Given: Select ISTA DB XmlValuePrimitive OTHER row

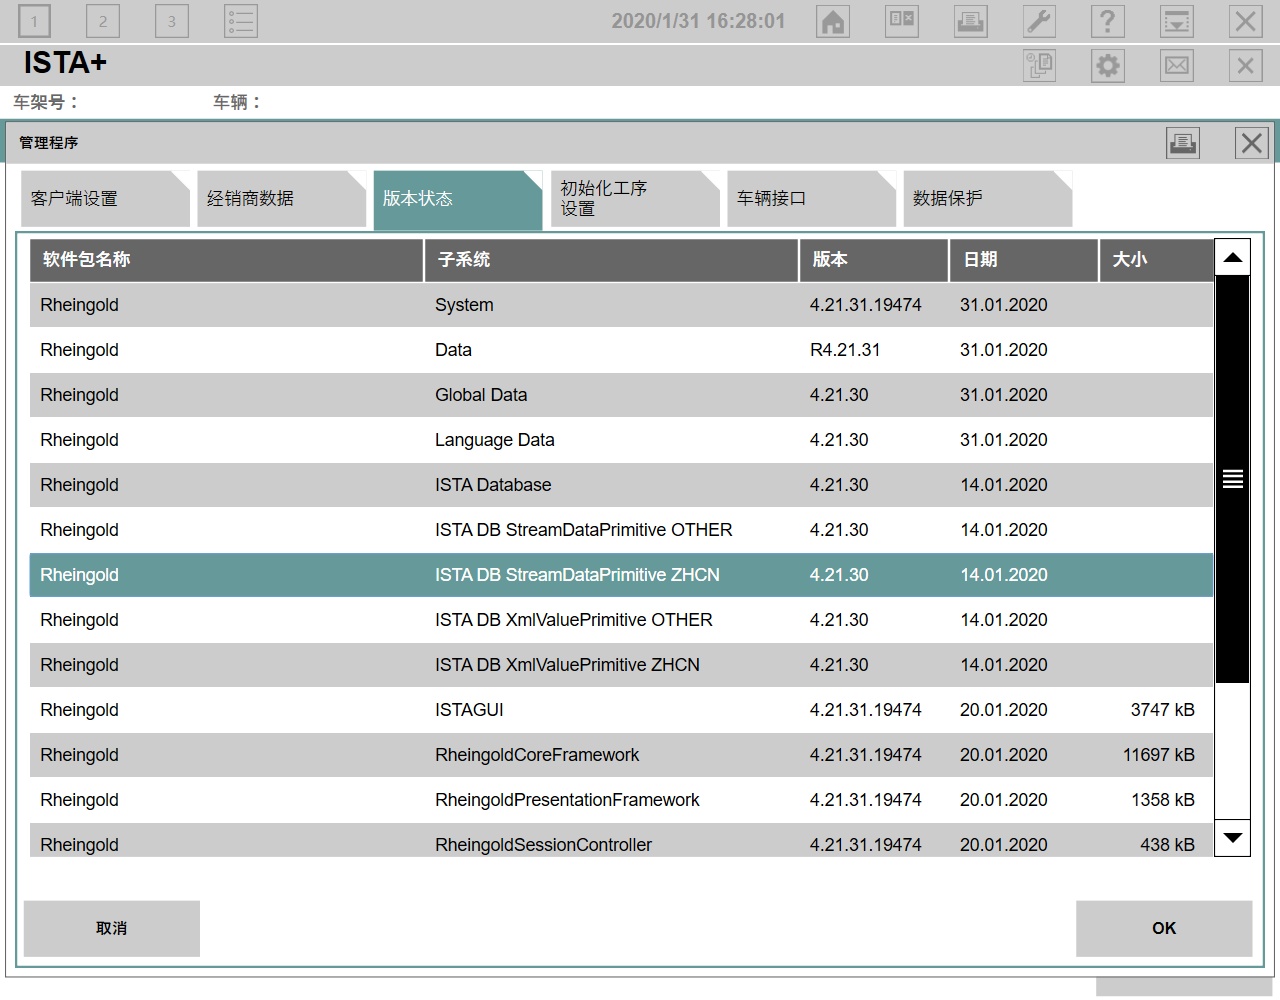Looking at the screenshot, I should (621, 620).
